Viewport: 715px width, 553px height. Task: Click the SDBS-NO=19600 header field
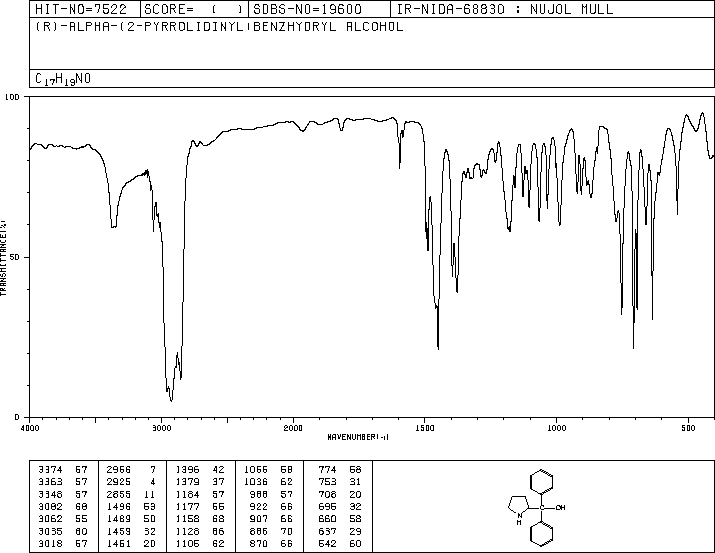click(307, 9)
